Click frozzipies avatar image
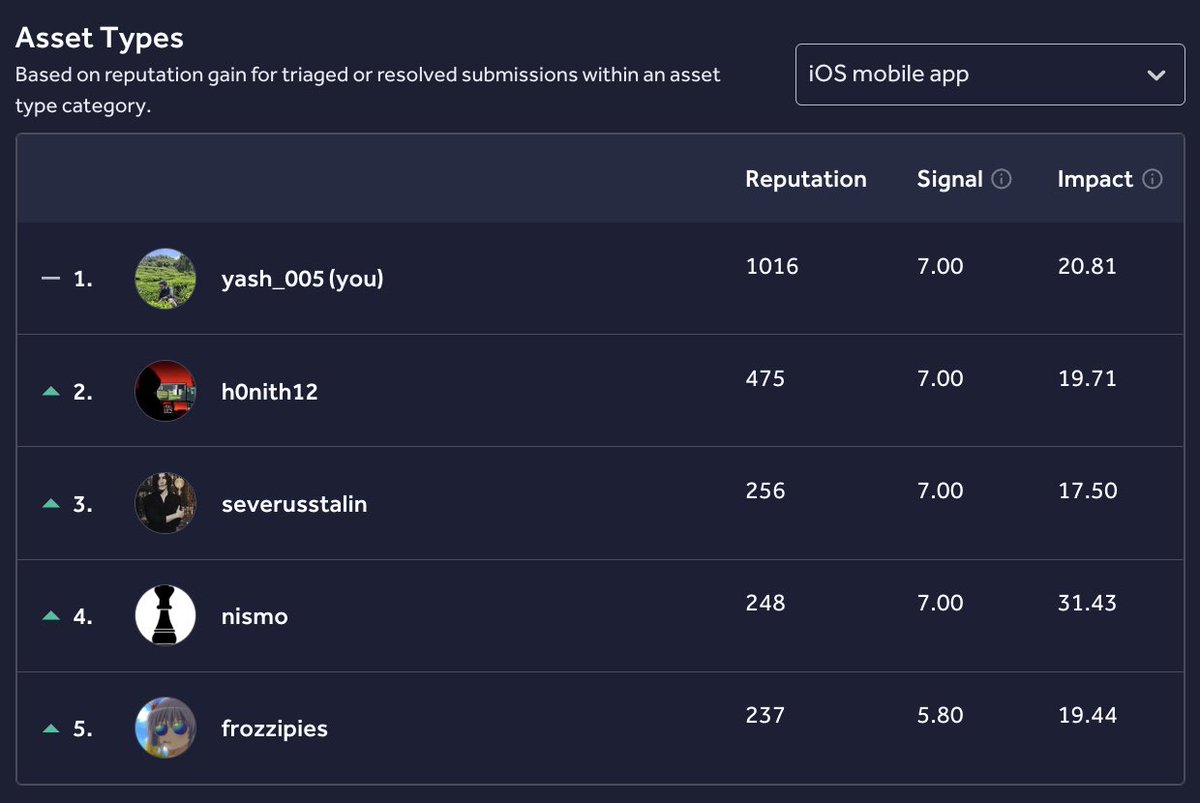This screenshot has width=1200, height=803. point(165,727)
